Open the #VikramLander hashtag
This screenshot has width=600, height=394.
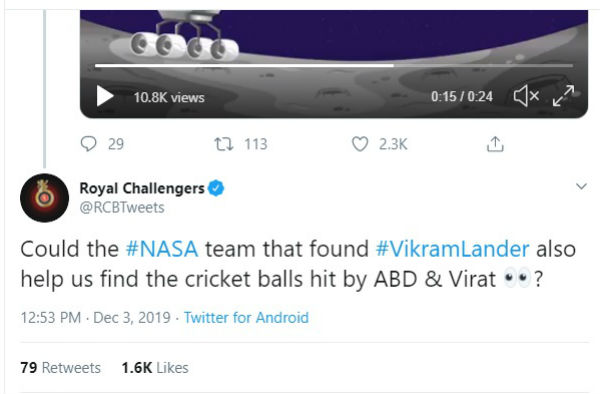(x=452, y=249)
